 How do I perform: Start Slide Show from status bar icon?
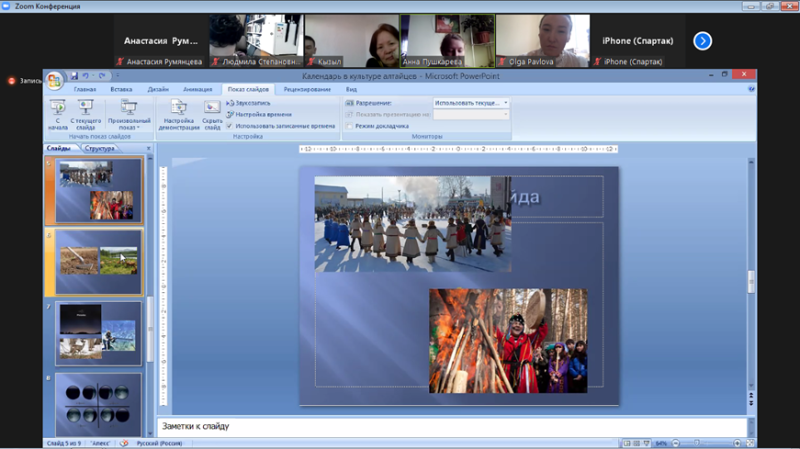[646, 443]
